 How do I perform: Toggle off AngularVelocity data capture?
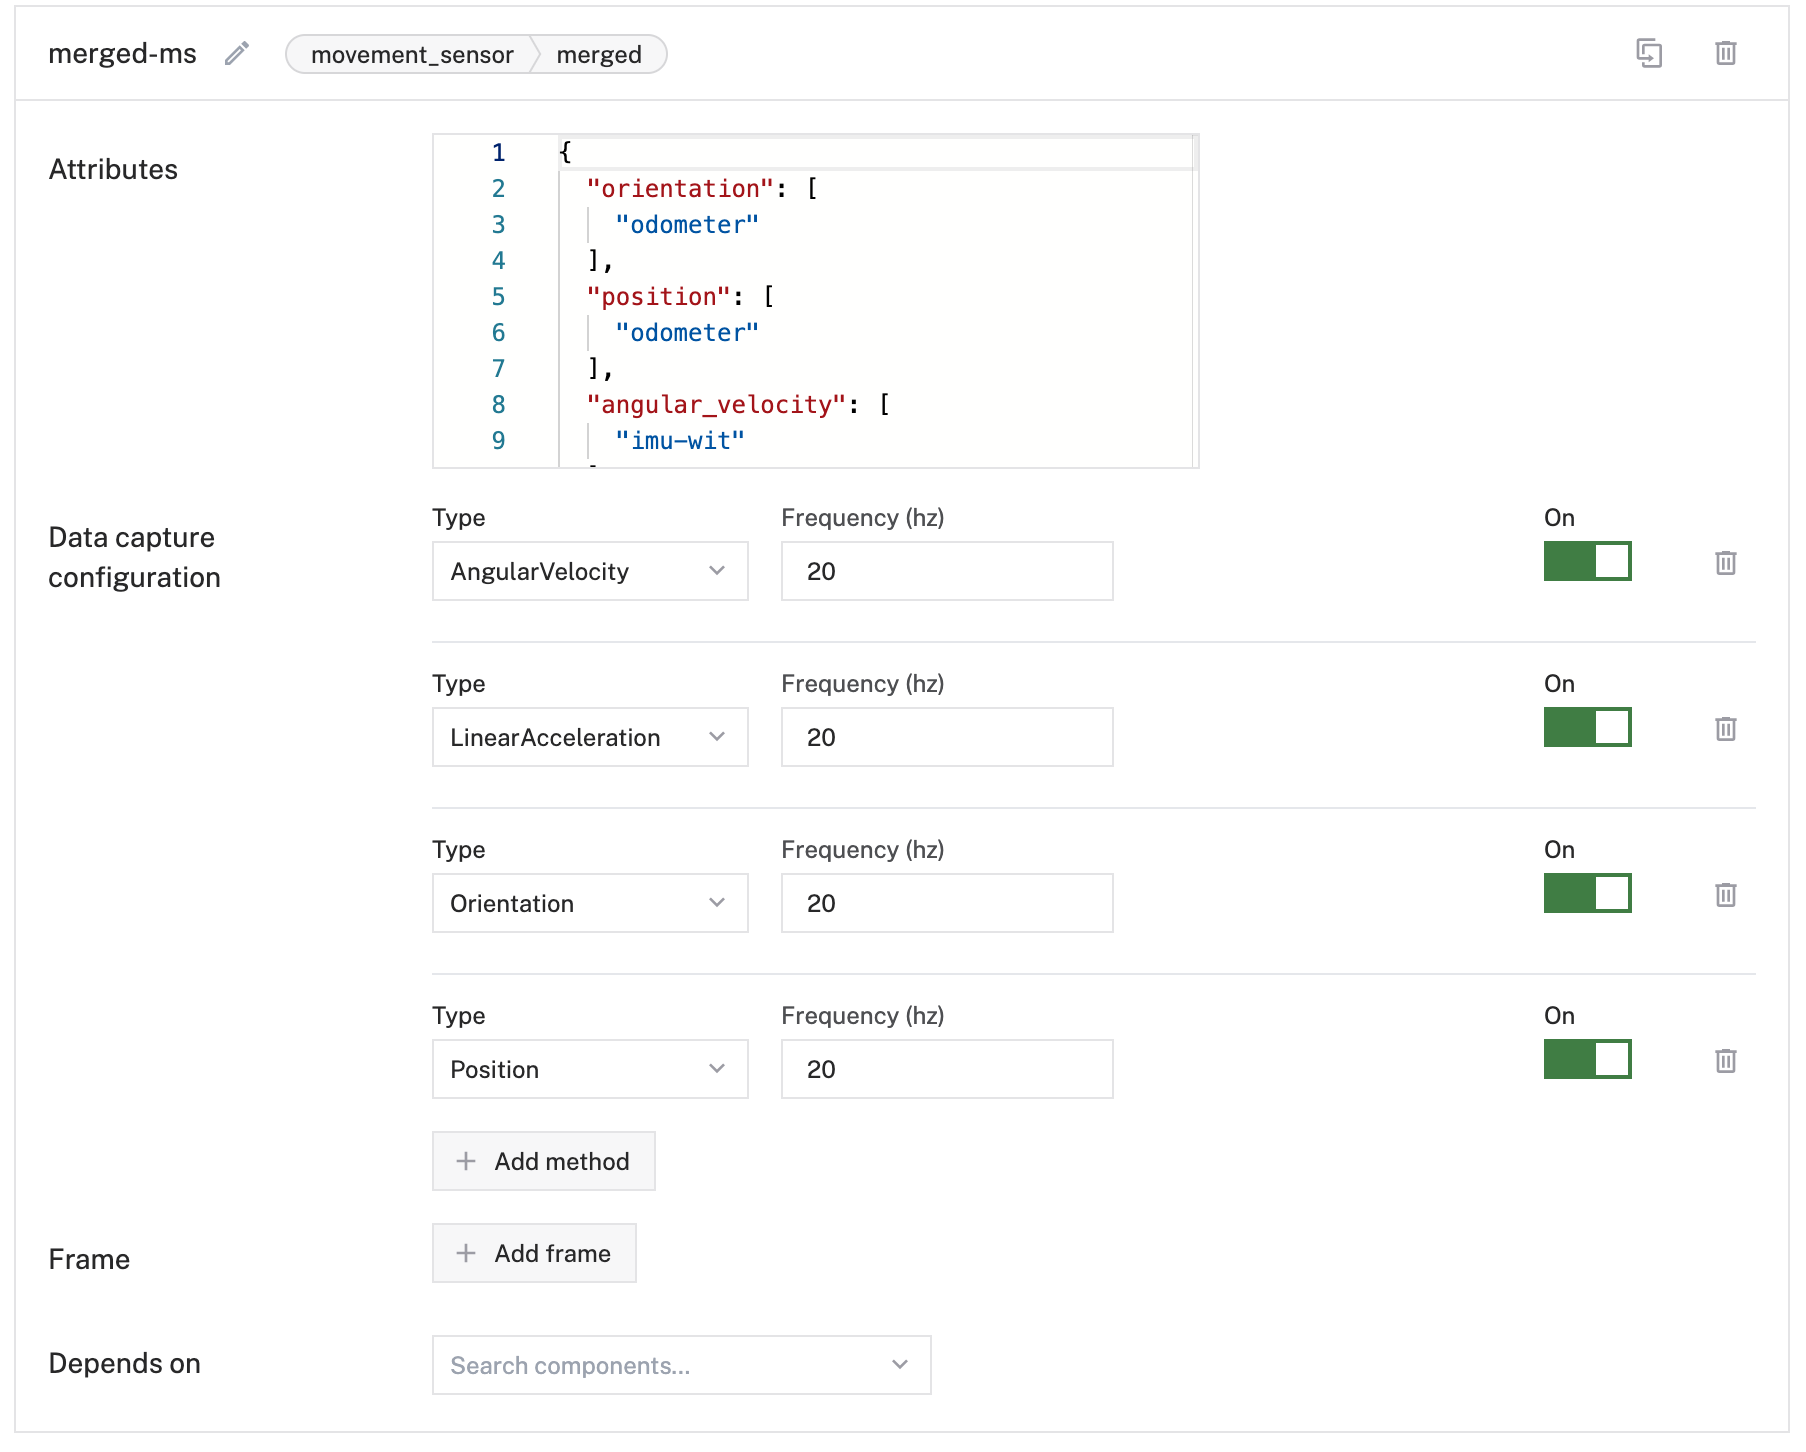click(x=1587, y=561)
